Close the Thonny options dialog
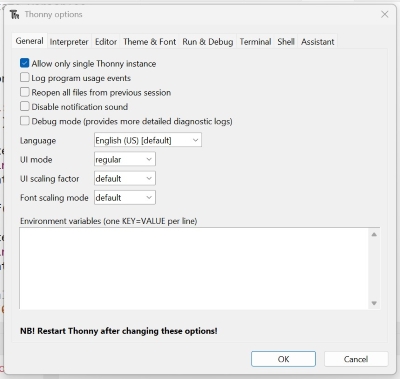The image size is (400, 379). point(385,14)
